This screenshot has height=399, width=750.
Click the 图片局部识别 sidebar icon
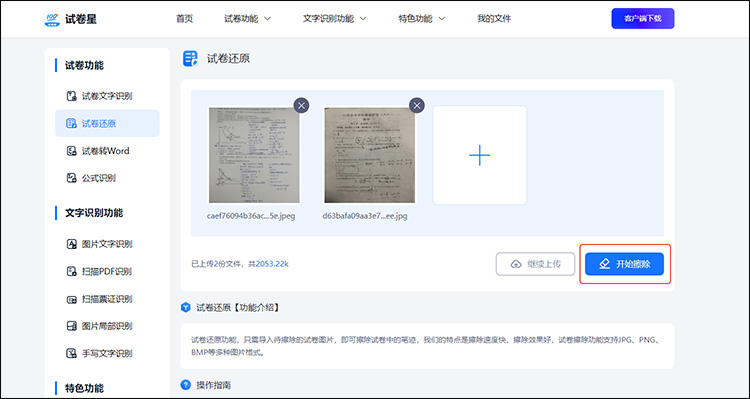[x=71, y=326]
